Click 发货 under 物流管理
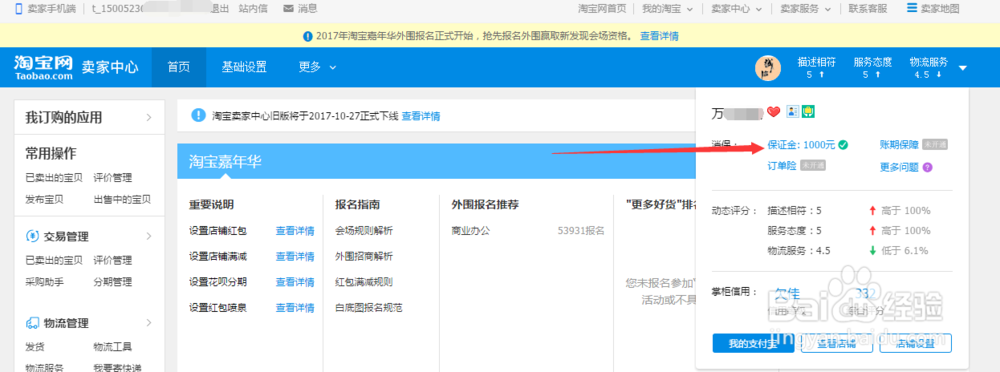The height and width of the screenshot is (372, 1000). tap(34, 347)
